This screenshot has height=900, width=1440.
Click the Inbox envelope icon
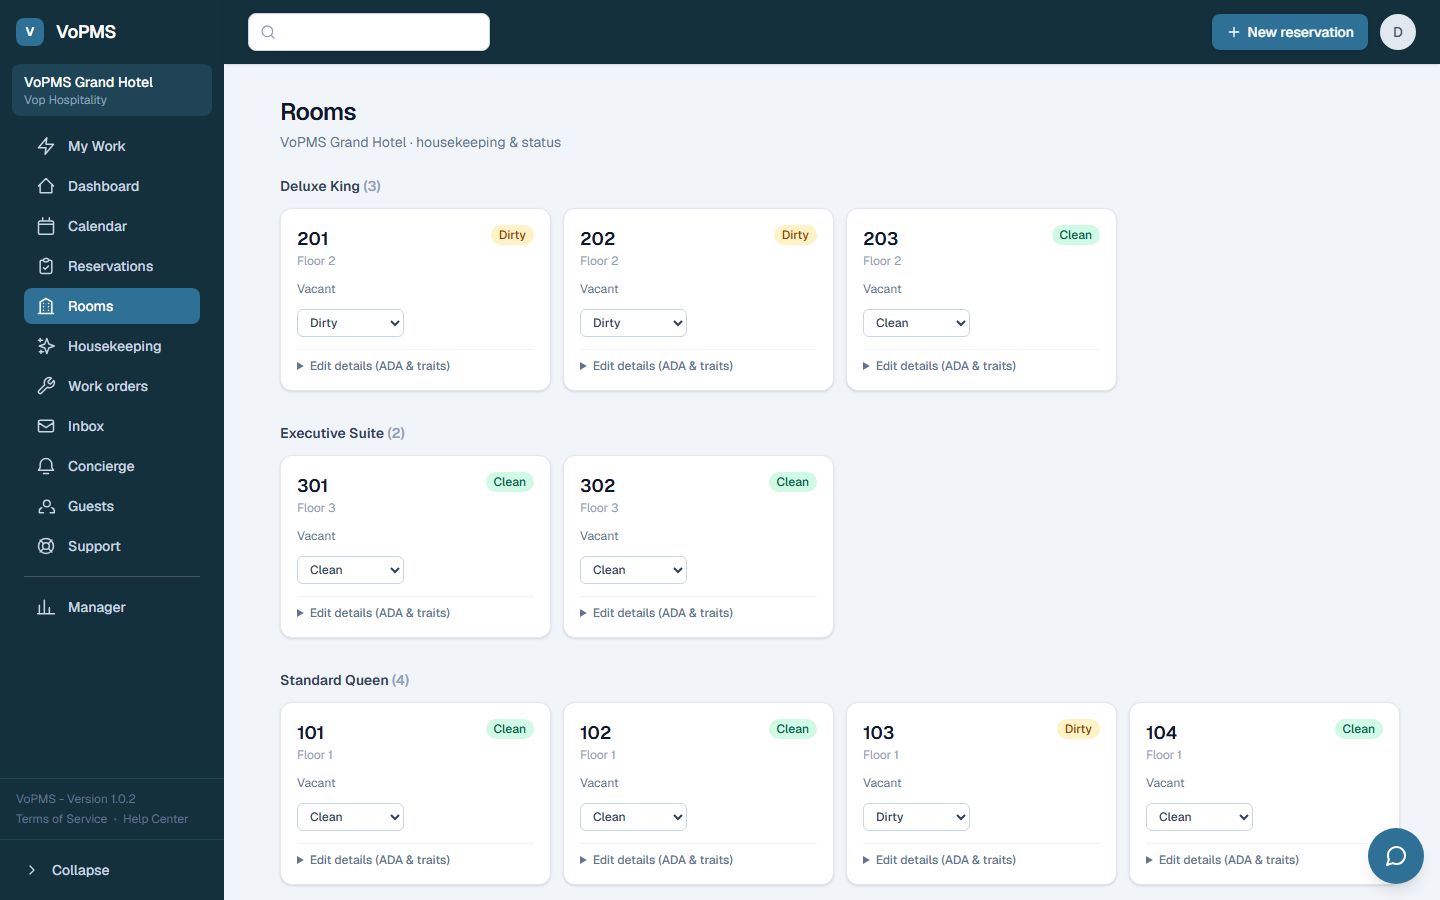(x=46, y=426)
